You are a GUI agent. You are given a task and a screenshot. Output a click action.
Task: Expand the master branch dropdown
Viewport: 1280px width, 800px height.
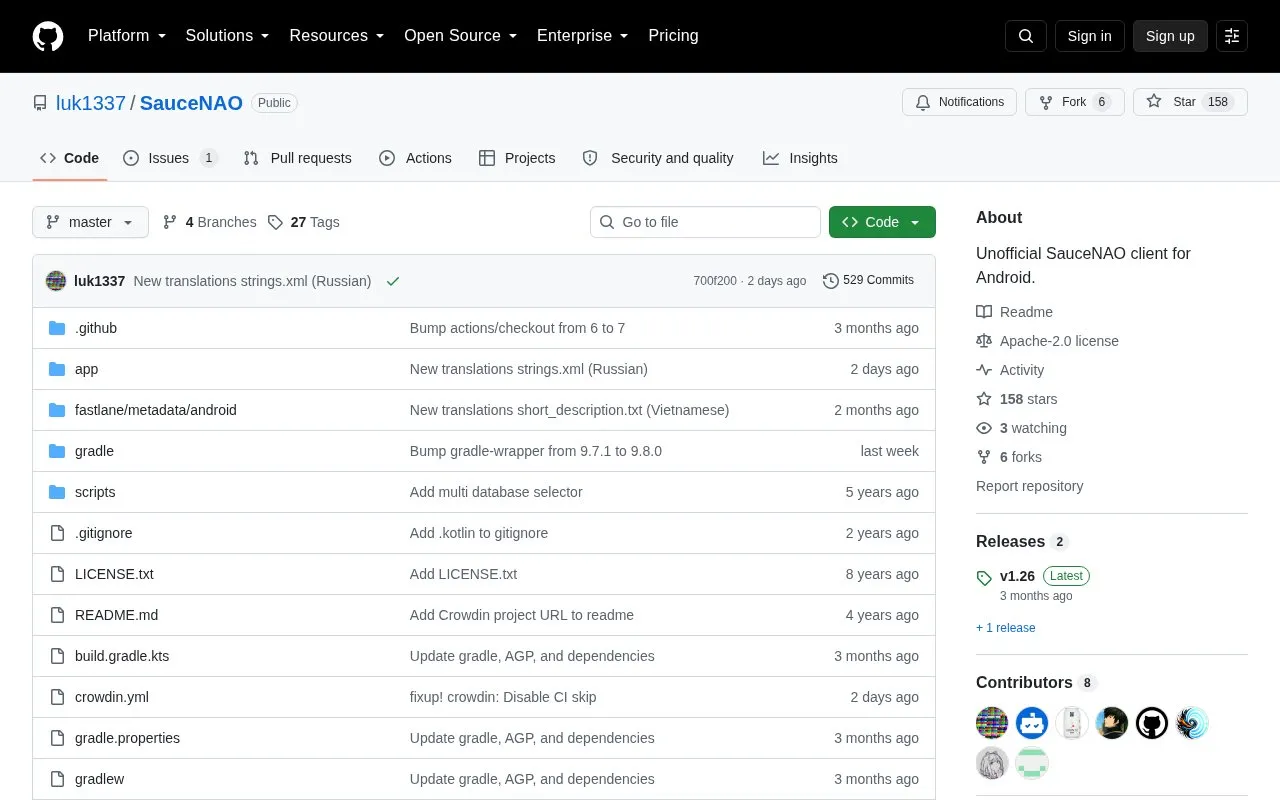click(90, 222)
